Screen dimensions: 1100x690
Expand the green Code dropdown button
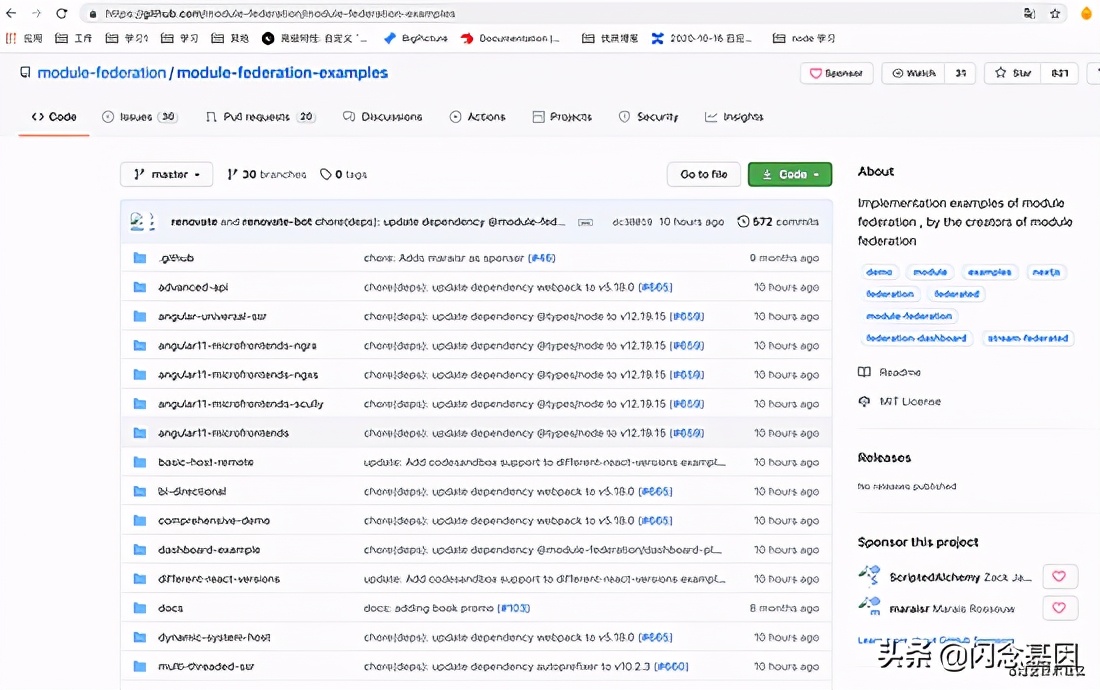pyautogui.click(x=789, y=174)
